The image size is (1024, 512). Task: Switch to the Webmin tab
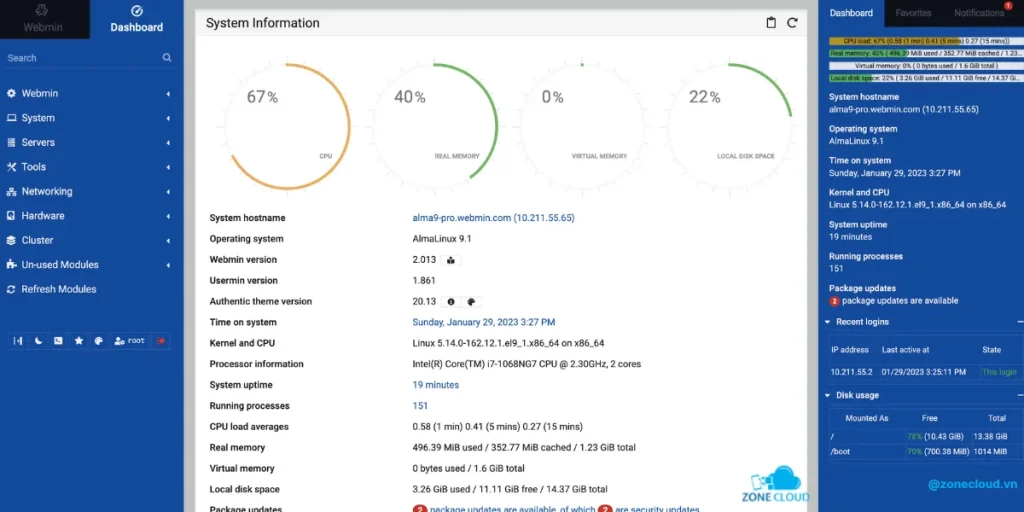(x=42, y=20)
